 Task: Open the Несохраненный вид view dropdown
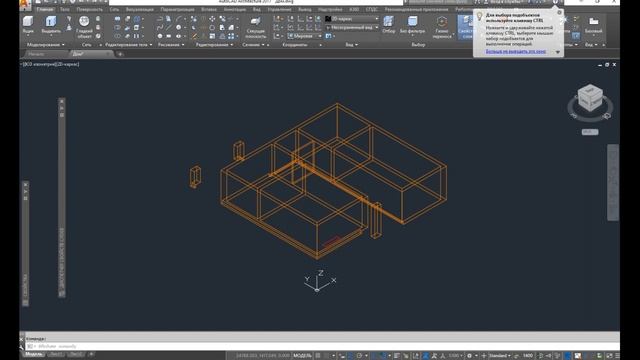pyautogui.click(x=353, y=27)
